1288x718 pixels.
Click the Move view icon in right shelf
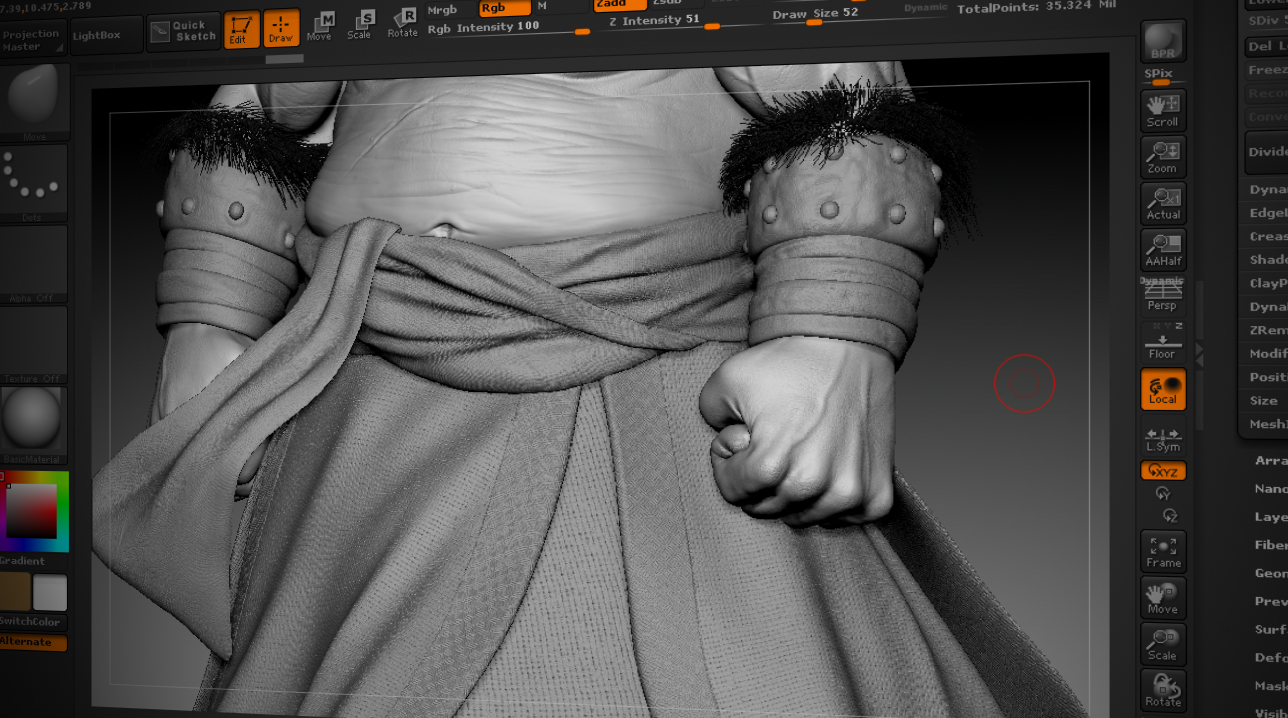(1163, 597)
